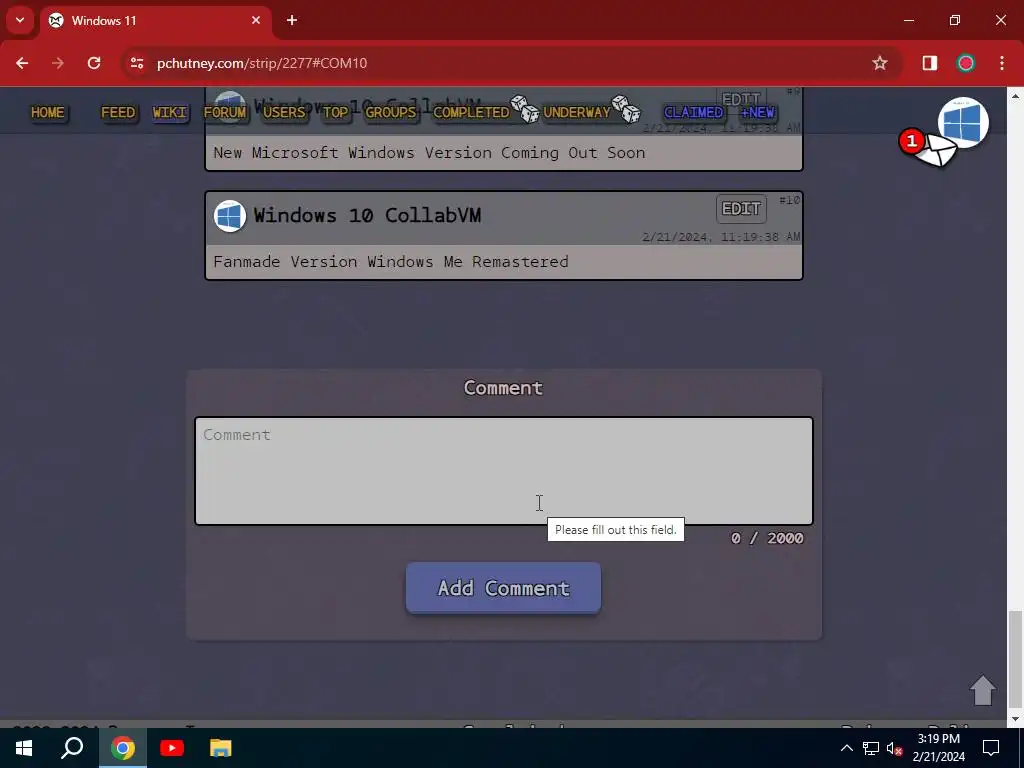Open the notification center icon

991,748
